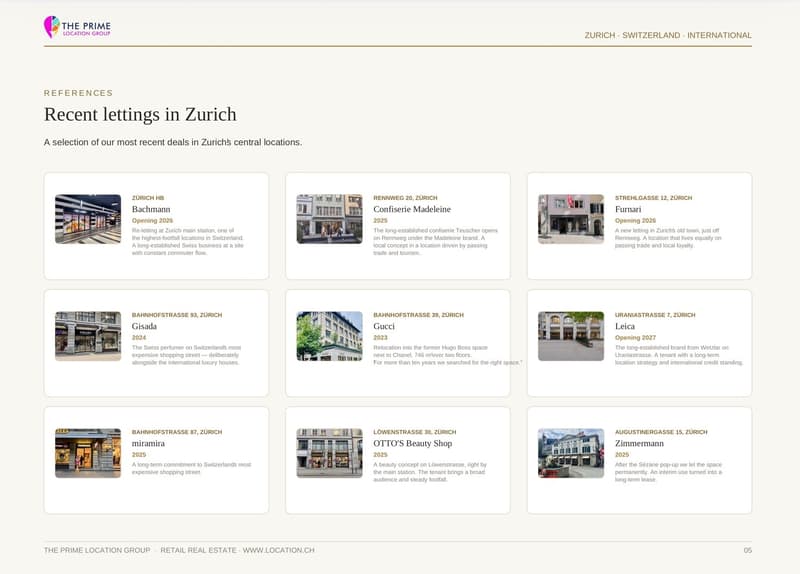The width and height of the screenshot is (800, 574).
Task: Click the REFERENCES section label
Action: click(79, 93)
